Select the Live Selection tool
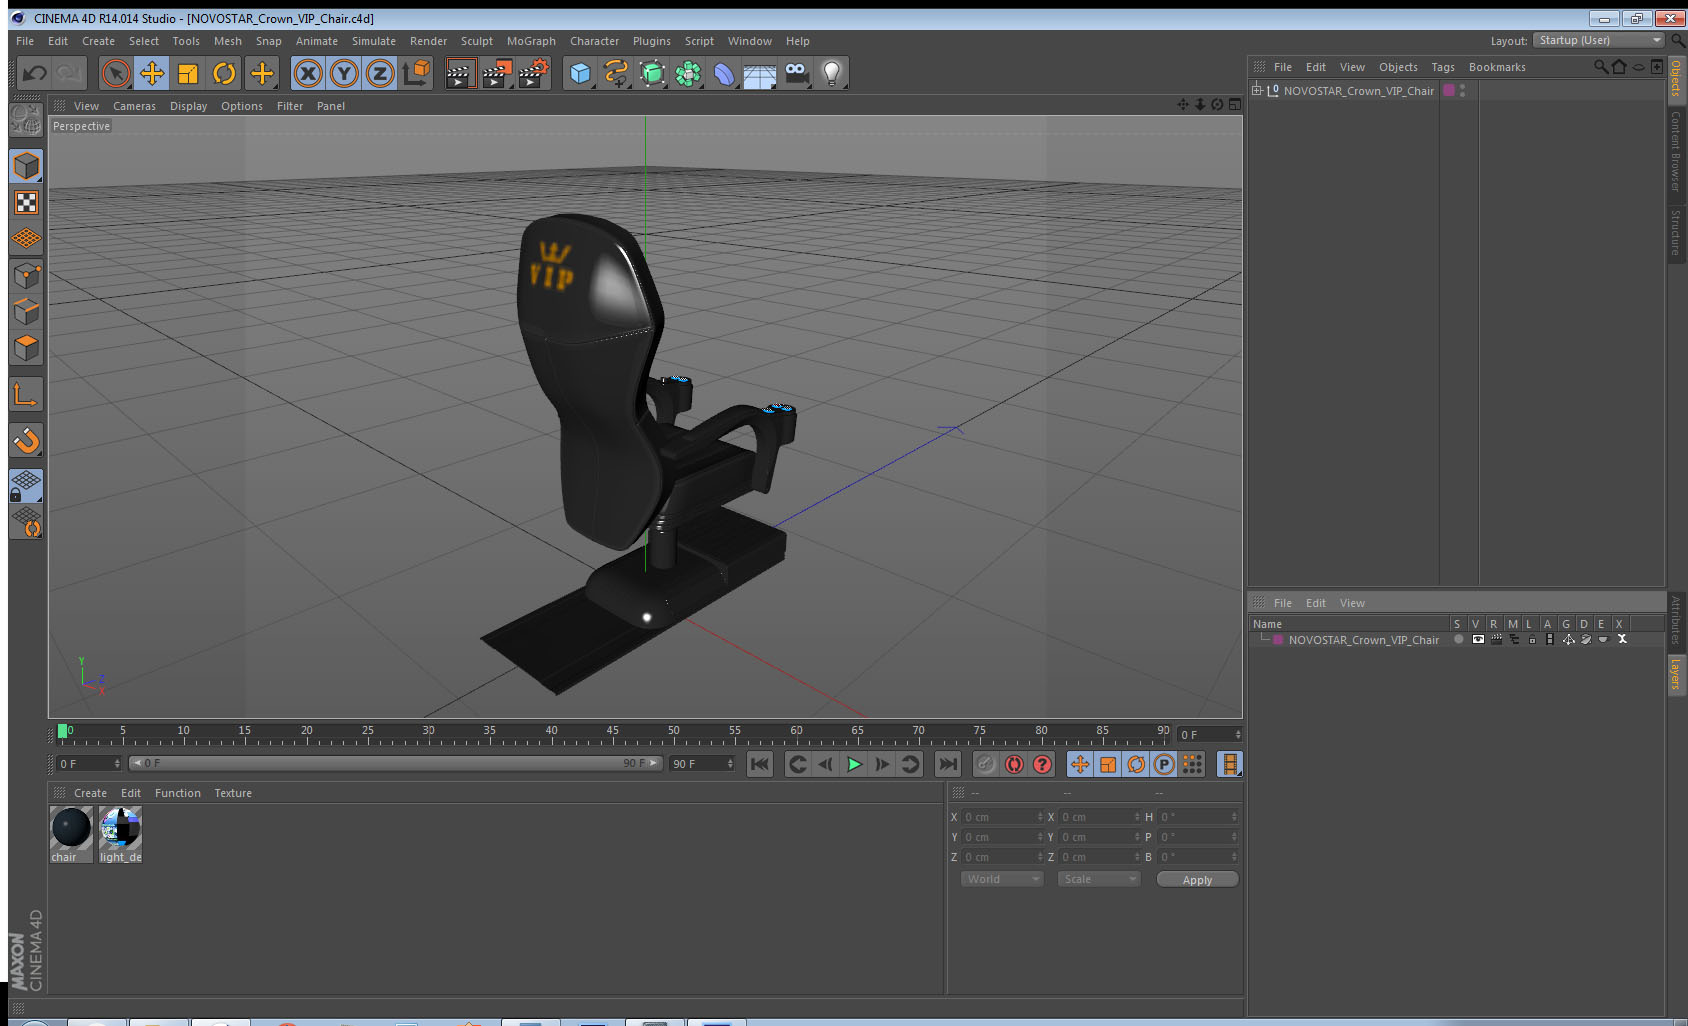Screen dimensions: 1688x1026 [x=116, y=73]
